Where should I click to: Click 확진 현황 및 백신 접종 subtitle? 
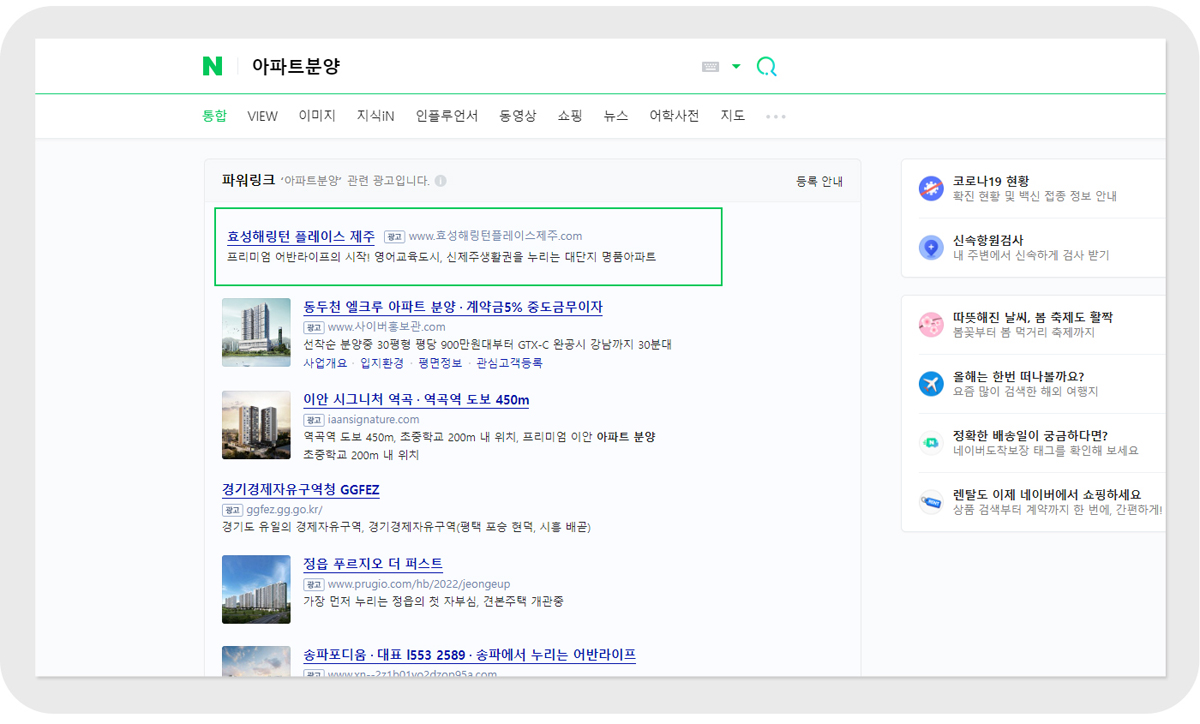[1034, 197]
